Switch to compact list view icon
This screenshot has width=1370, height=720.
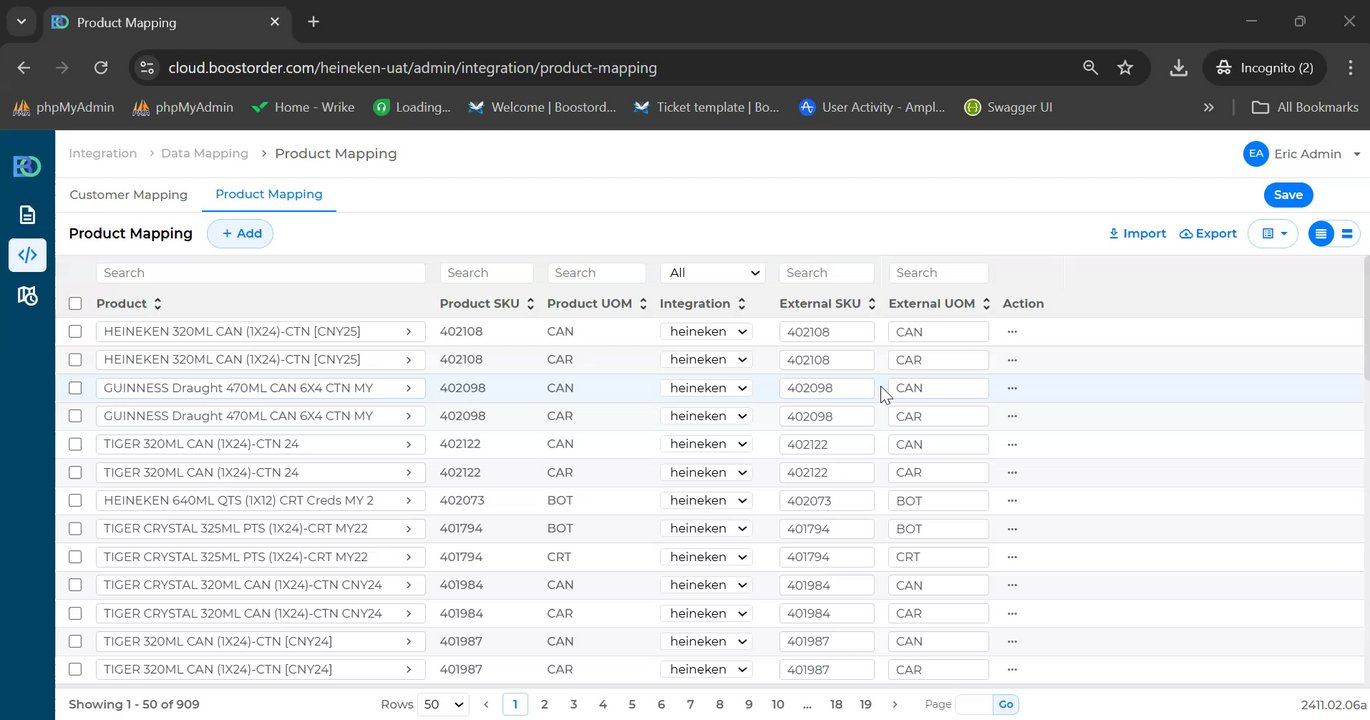click(1321, 234)
